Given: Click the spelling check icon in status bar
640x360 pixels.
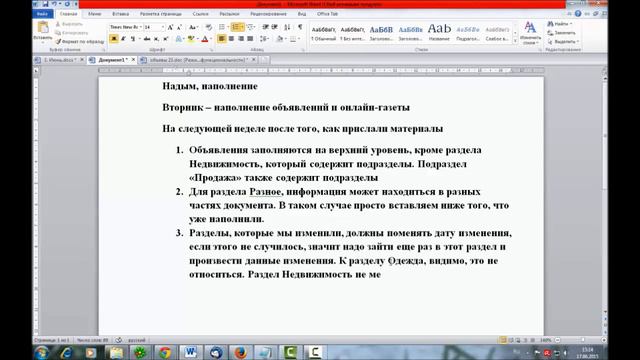Looking at the screenshot, I should point(118,340).
